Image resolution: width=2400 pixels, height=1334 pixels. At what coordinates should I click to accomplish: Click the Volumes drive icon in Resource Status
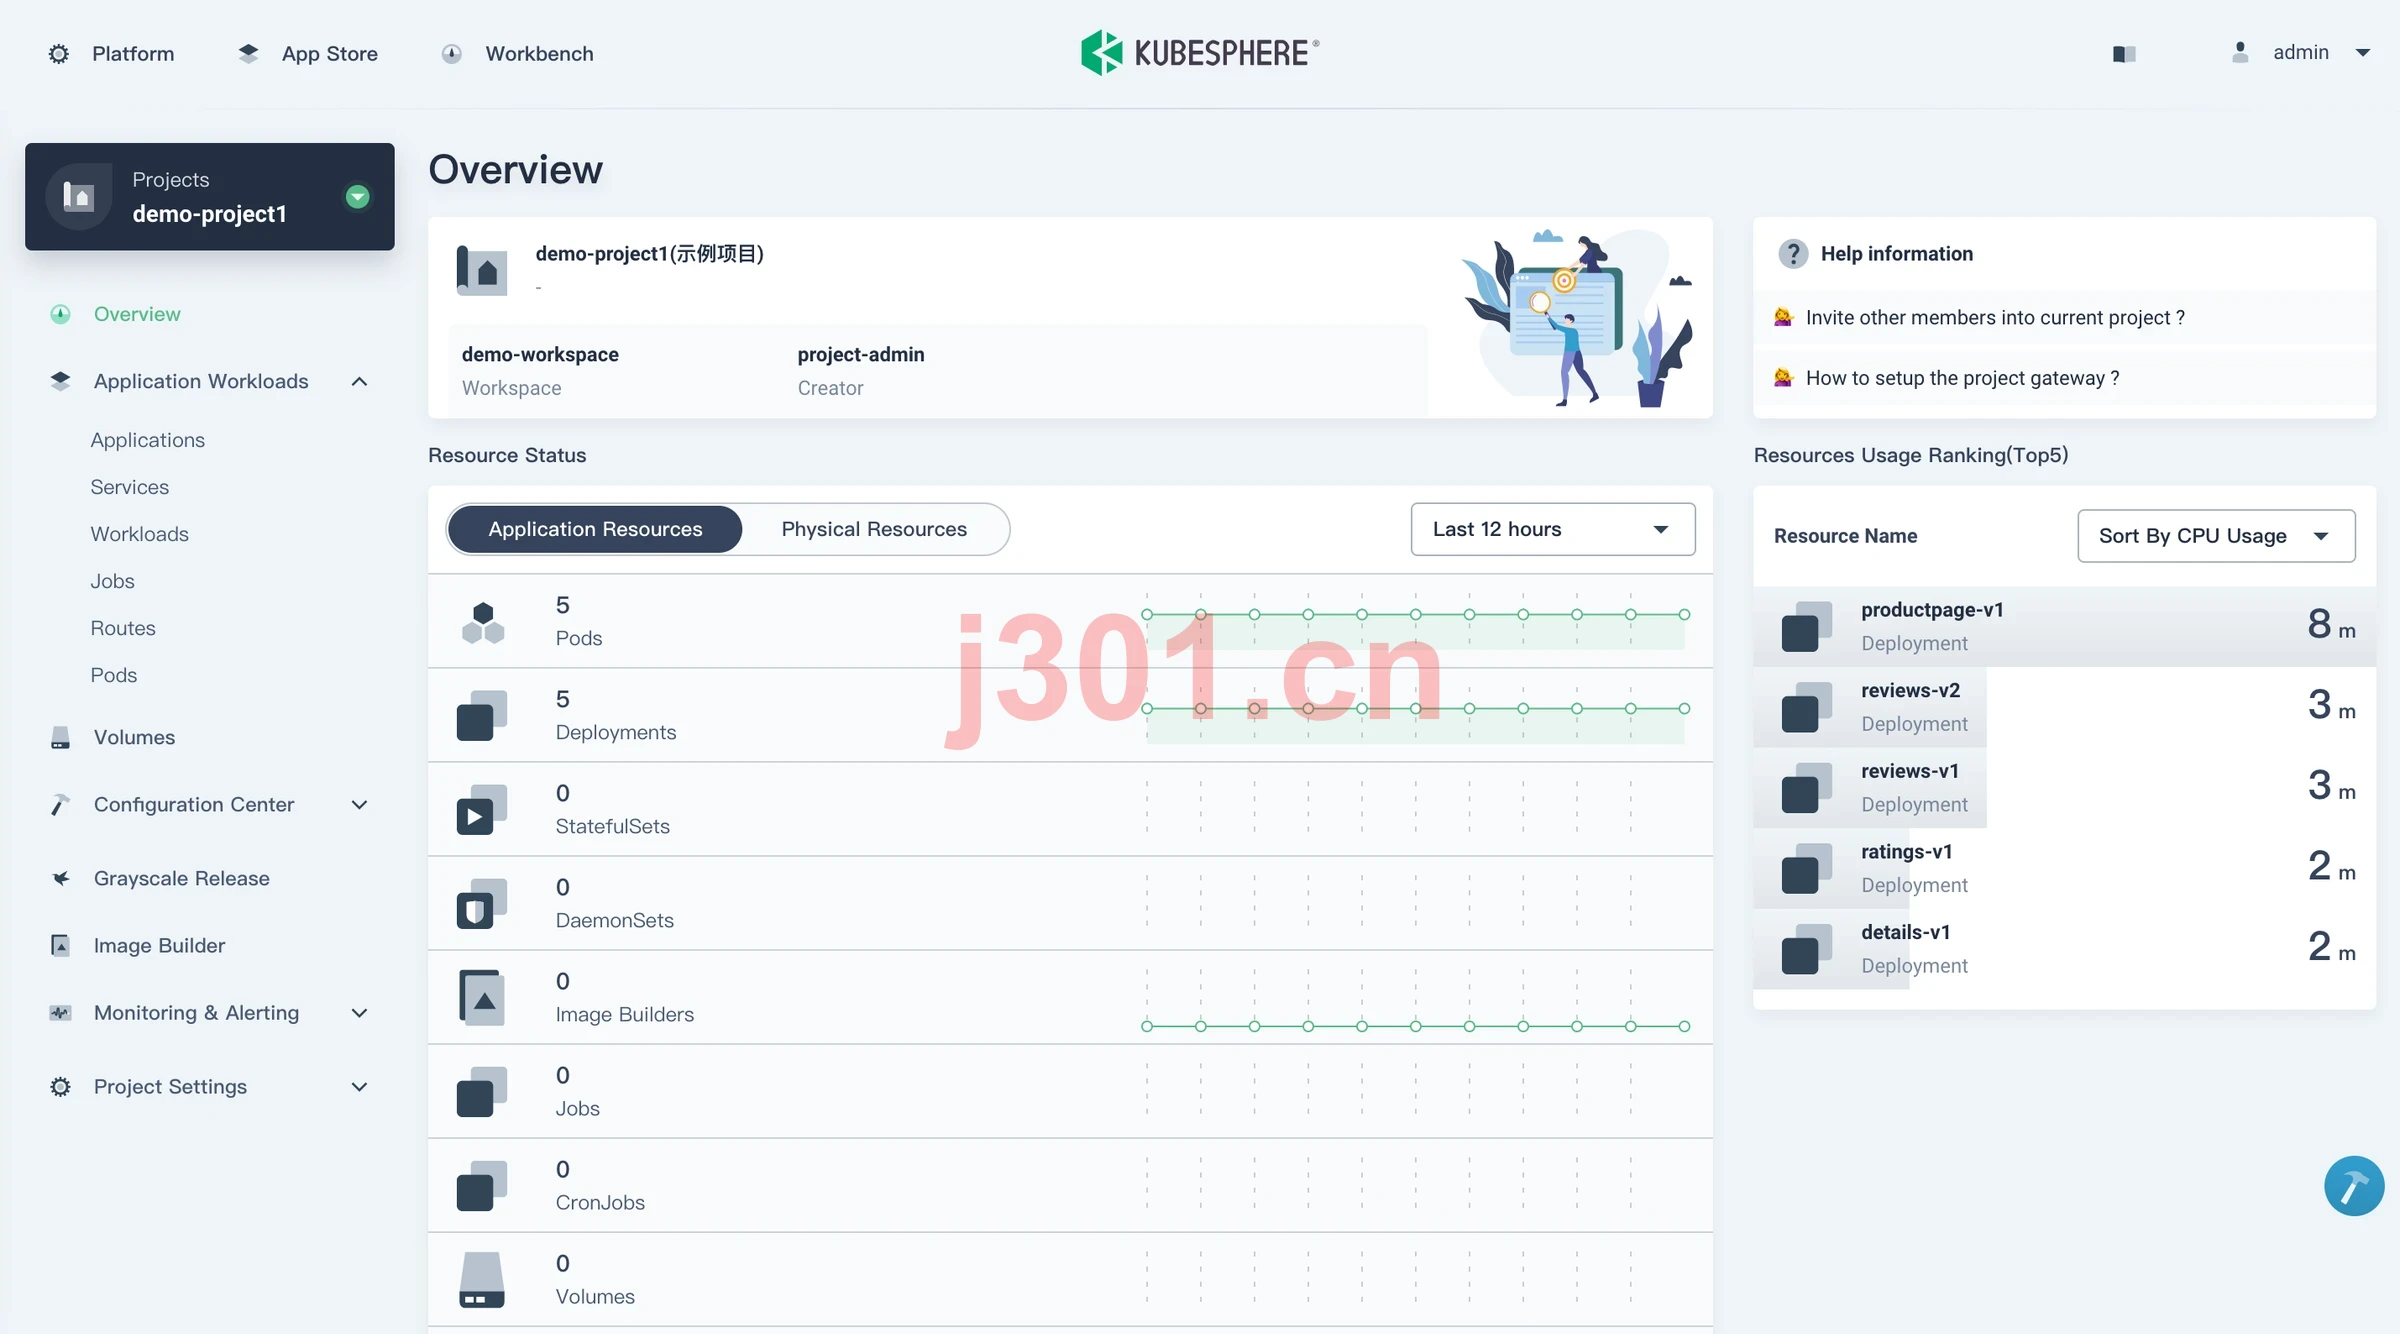pyautogui.click(x=481, y=1280)
